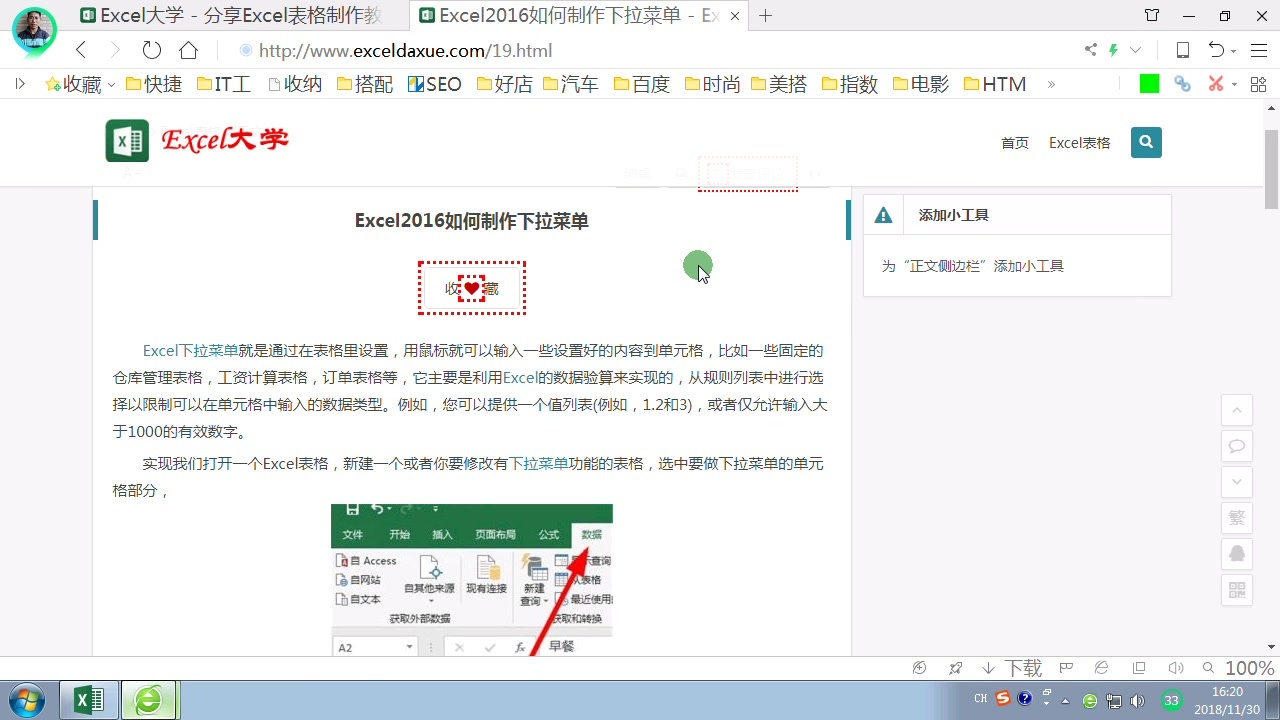
Task: Open the system volume tray icon
Action: (x=1137, y=700)
